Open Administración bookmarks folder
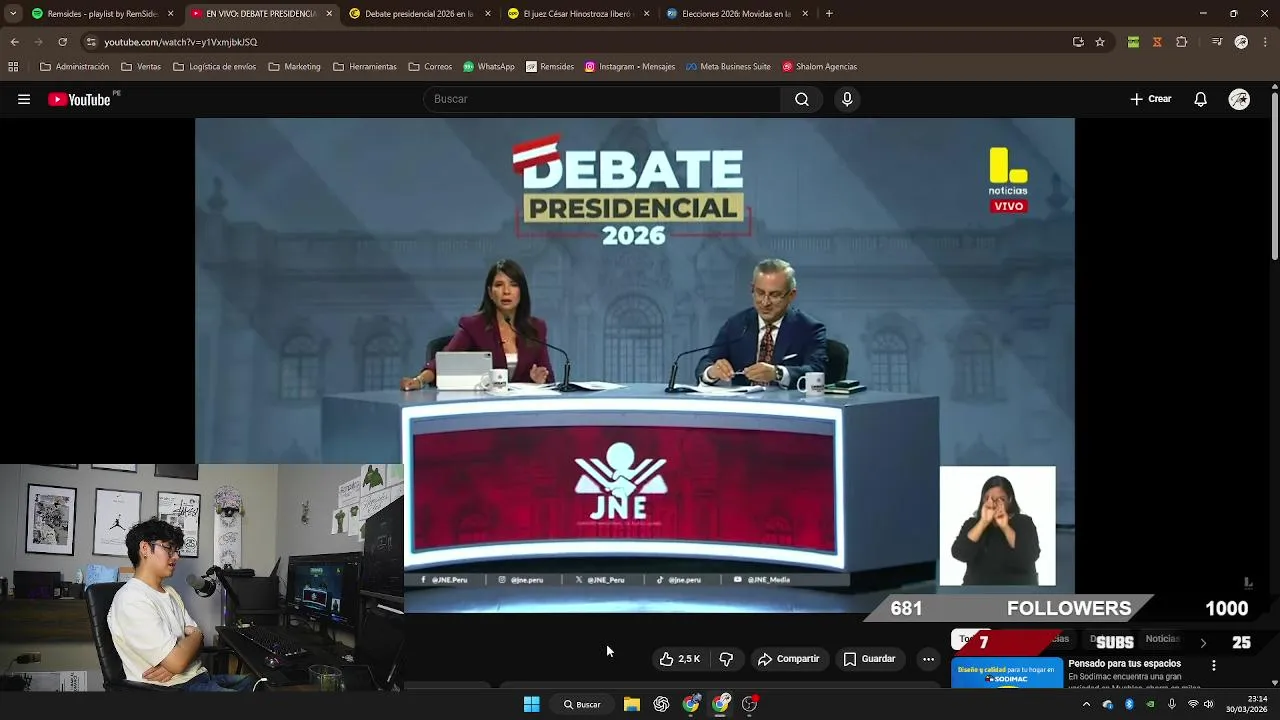The height and width of the screenshot is (720, 1280). click(75, 67)
